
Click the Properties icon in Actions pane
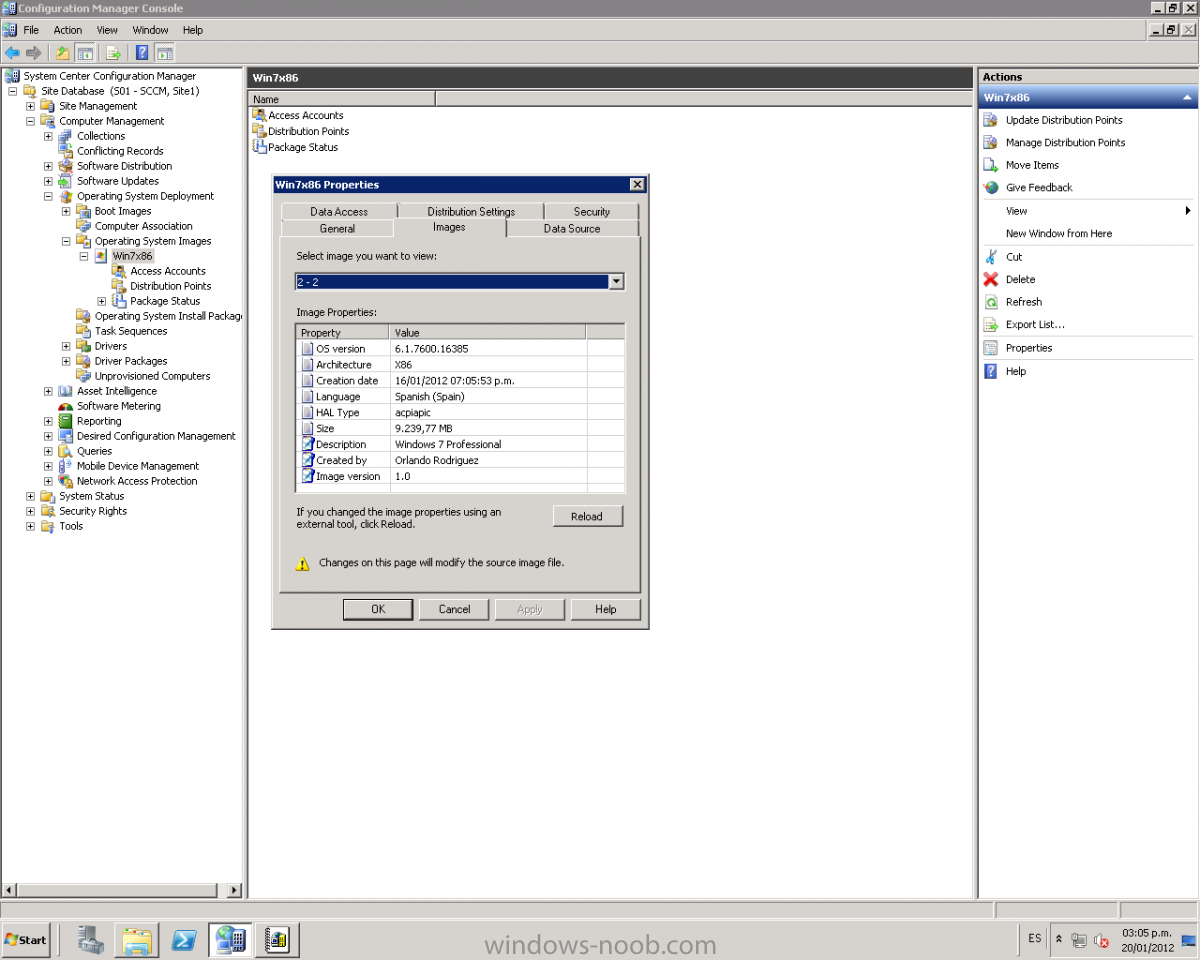991,348
